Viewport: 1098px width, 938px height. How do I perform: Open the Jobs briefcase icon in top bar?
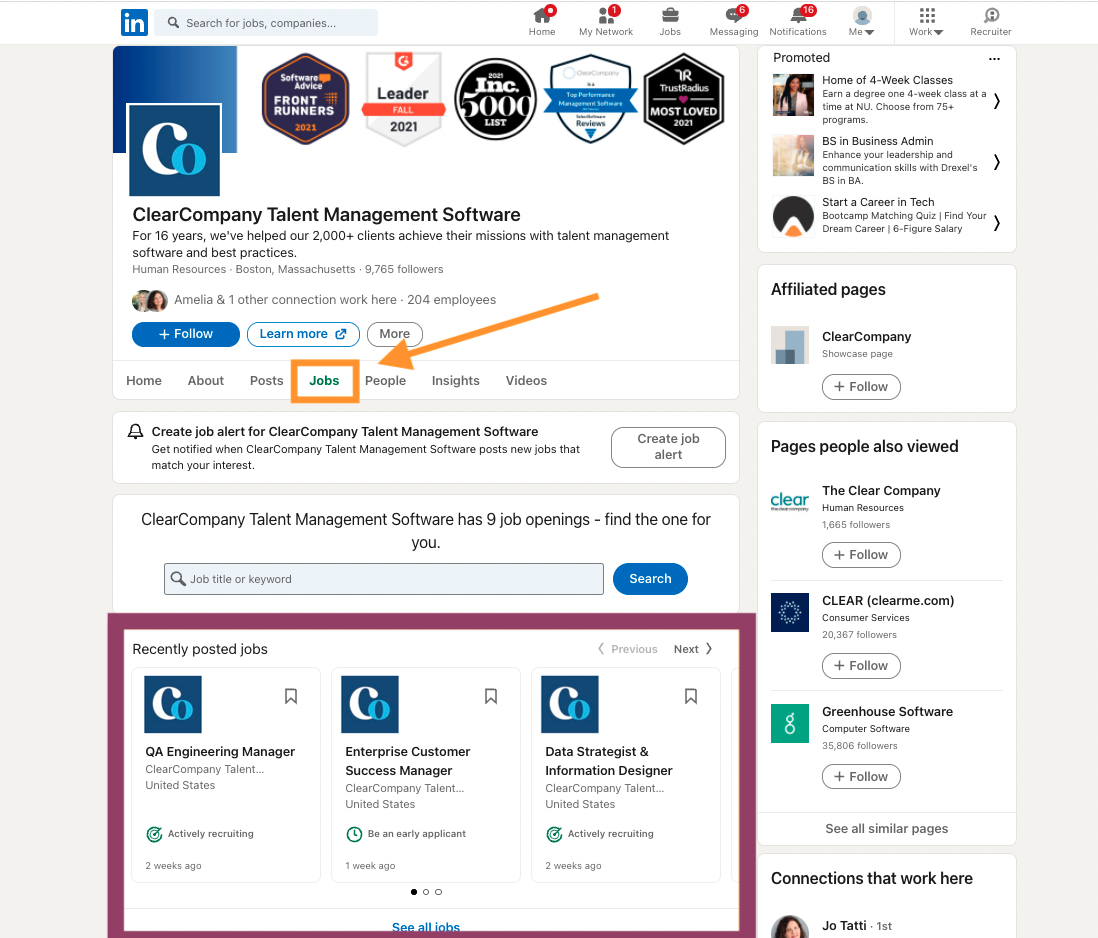670,22
